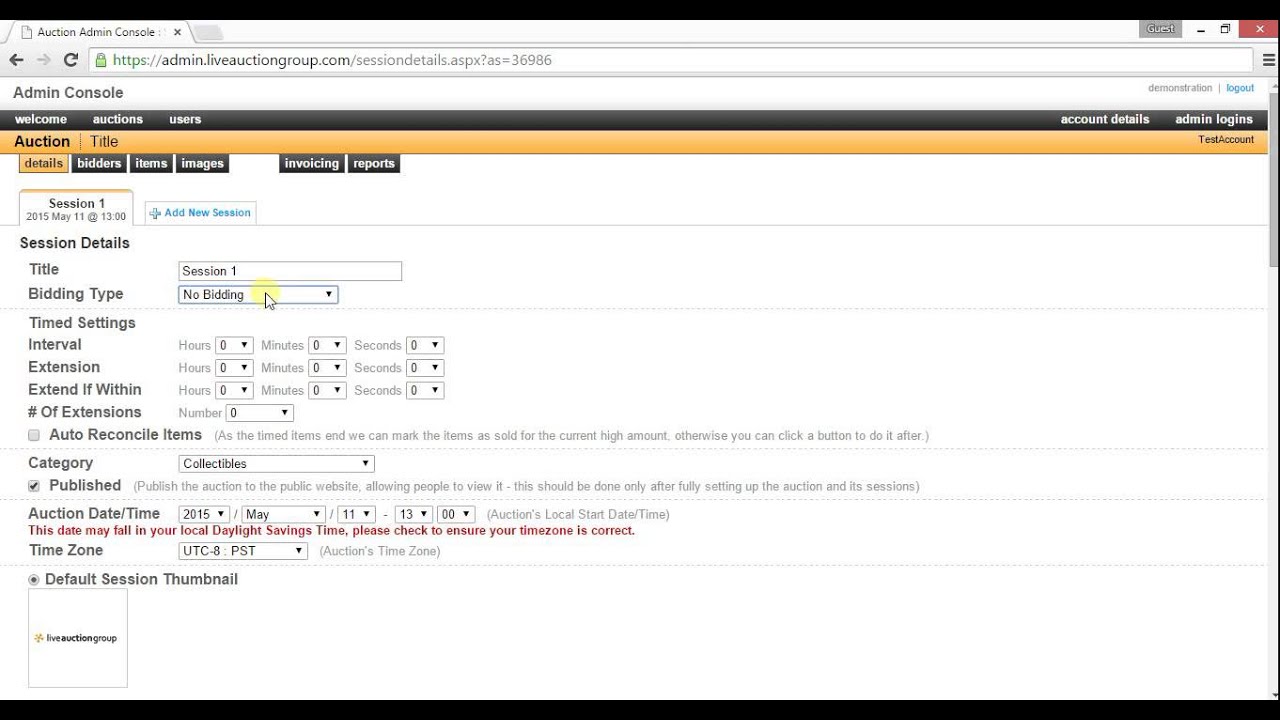Click the Auction breadcrumb label
Screen dimensions: 1280x720
coord(42,142)
